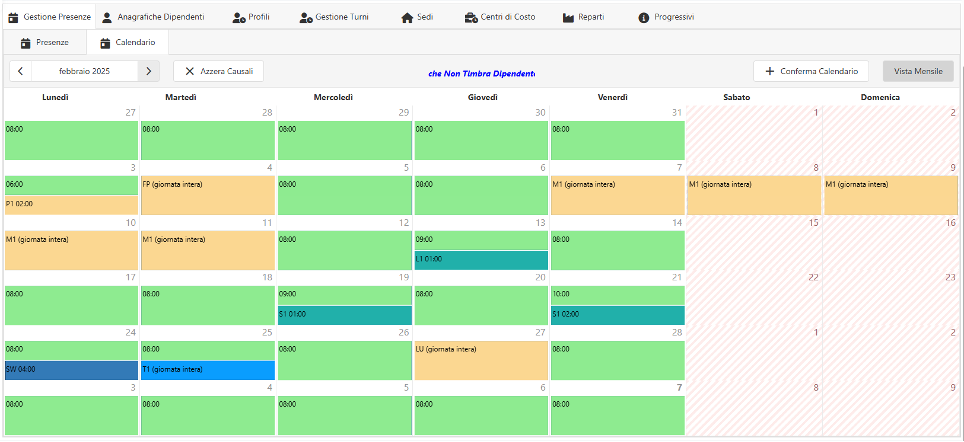Select the L1 01:00 teal event
The width and height of the screenshot is (964, 442).
[481, 260]
